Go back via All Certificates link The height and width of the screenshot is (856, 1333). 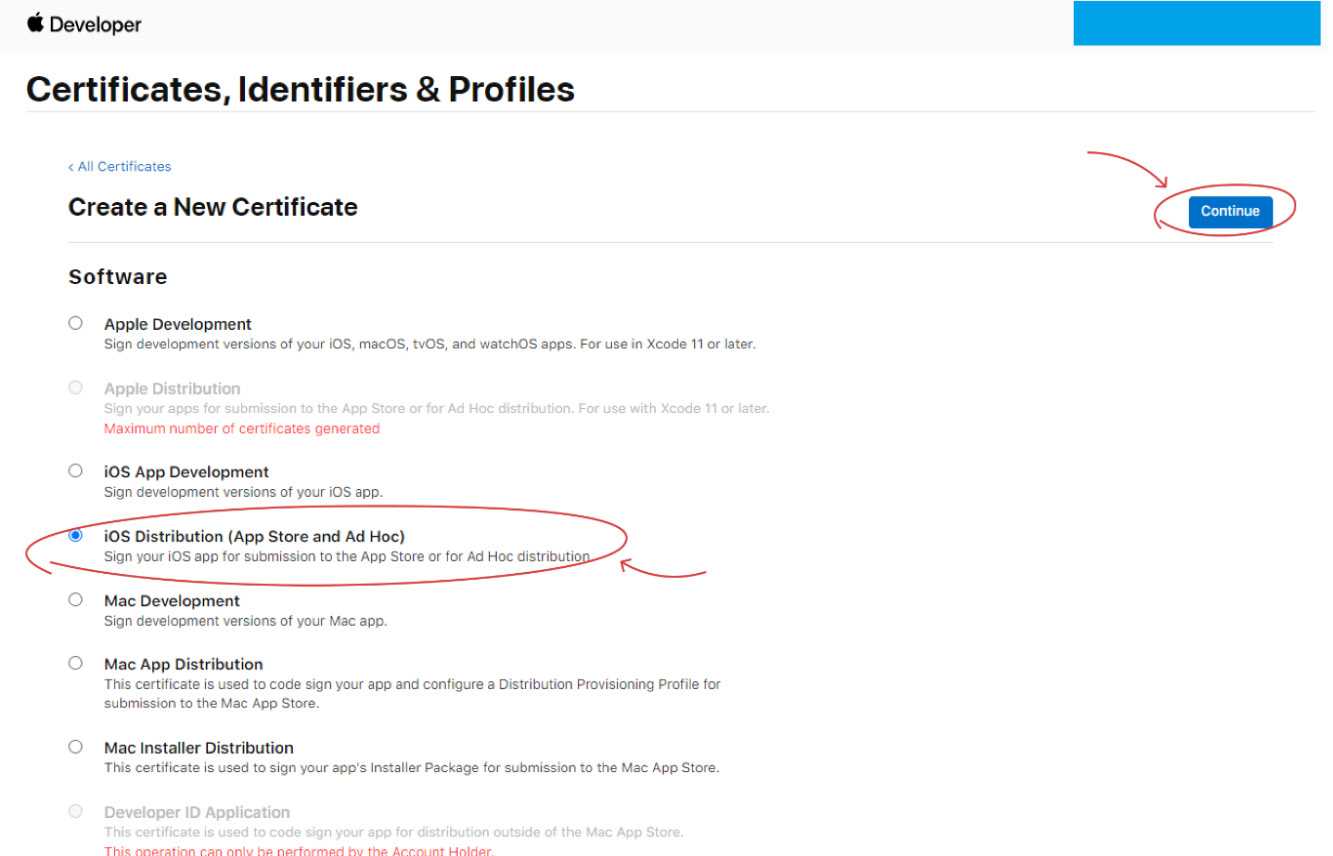click(x=119, y=166)
